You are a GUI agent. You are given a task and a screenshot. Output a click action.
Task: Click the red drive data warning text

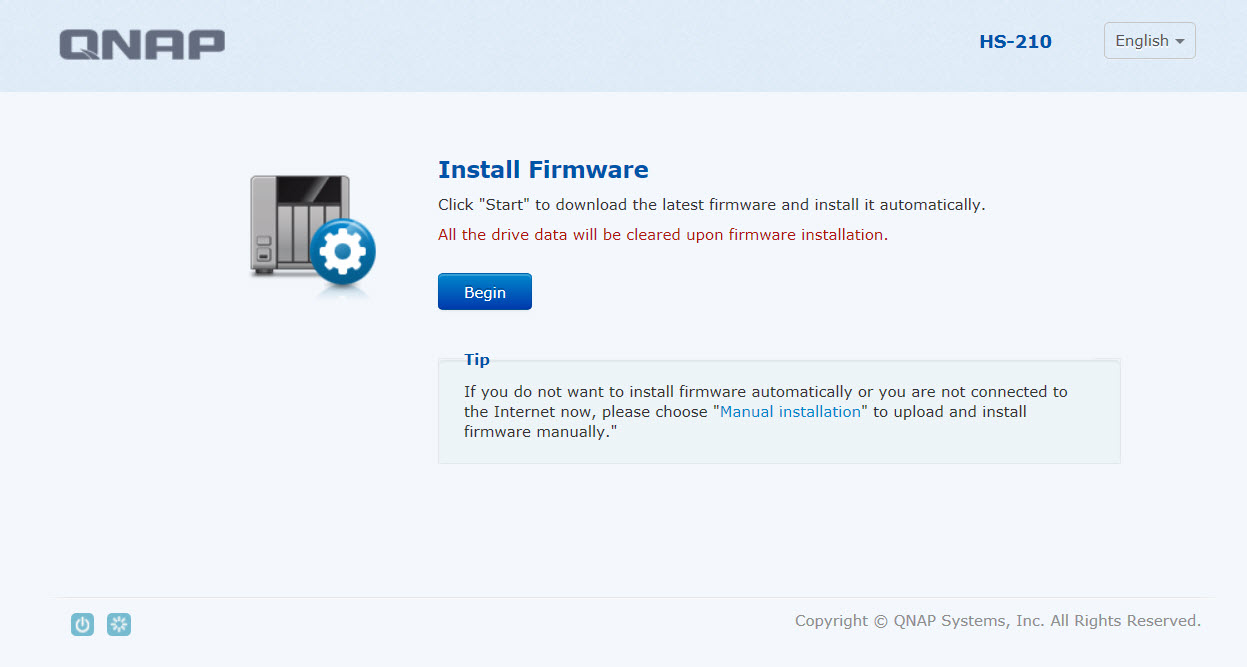[663, 235]
